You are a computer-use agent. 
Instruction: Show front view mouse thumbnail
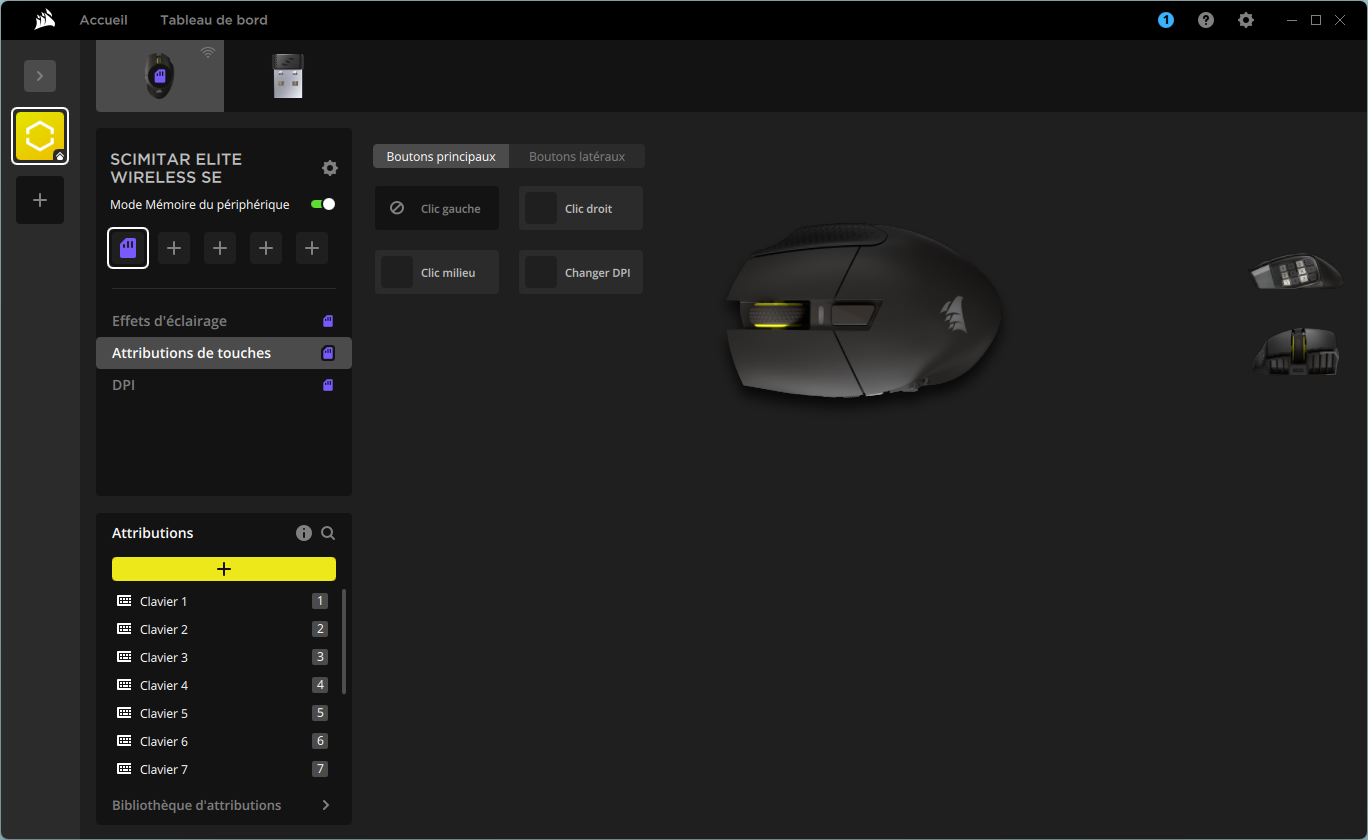[1296, 353]
